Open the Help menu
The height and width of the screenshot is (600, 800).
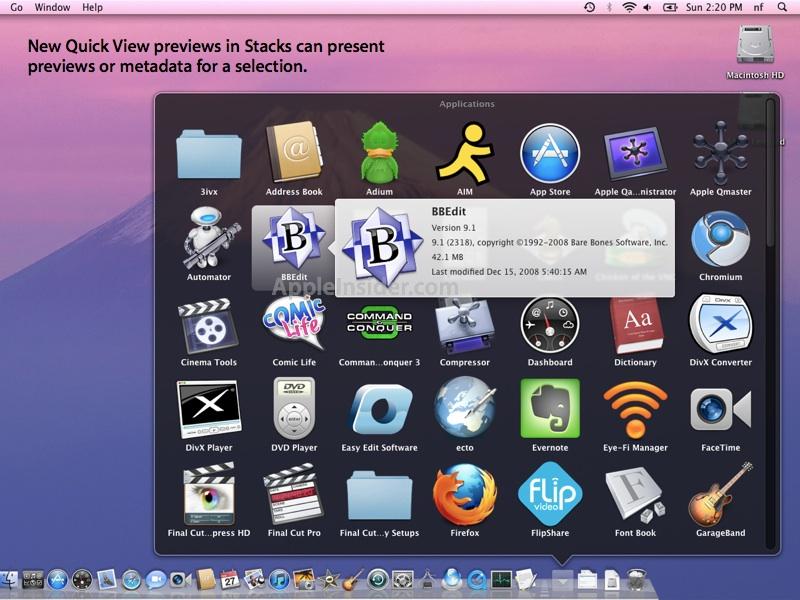tap(92, 7)
